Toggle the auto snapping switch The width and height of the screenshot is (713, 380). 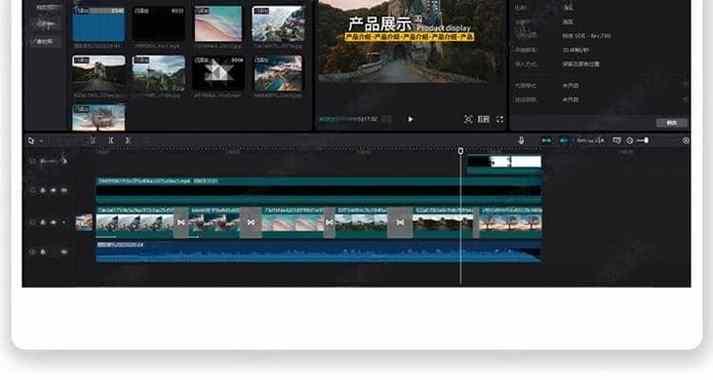563,140
